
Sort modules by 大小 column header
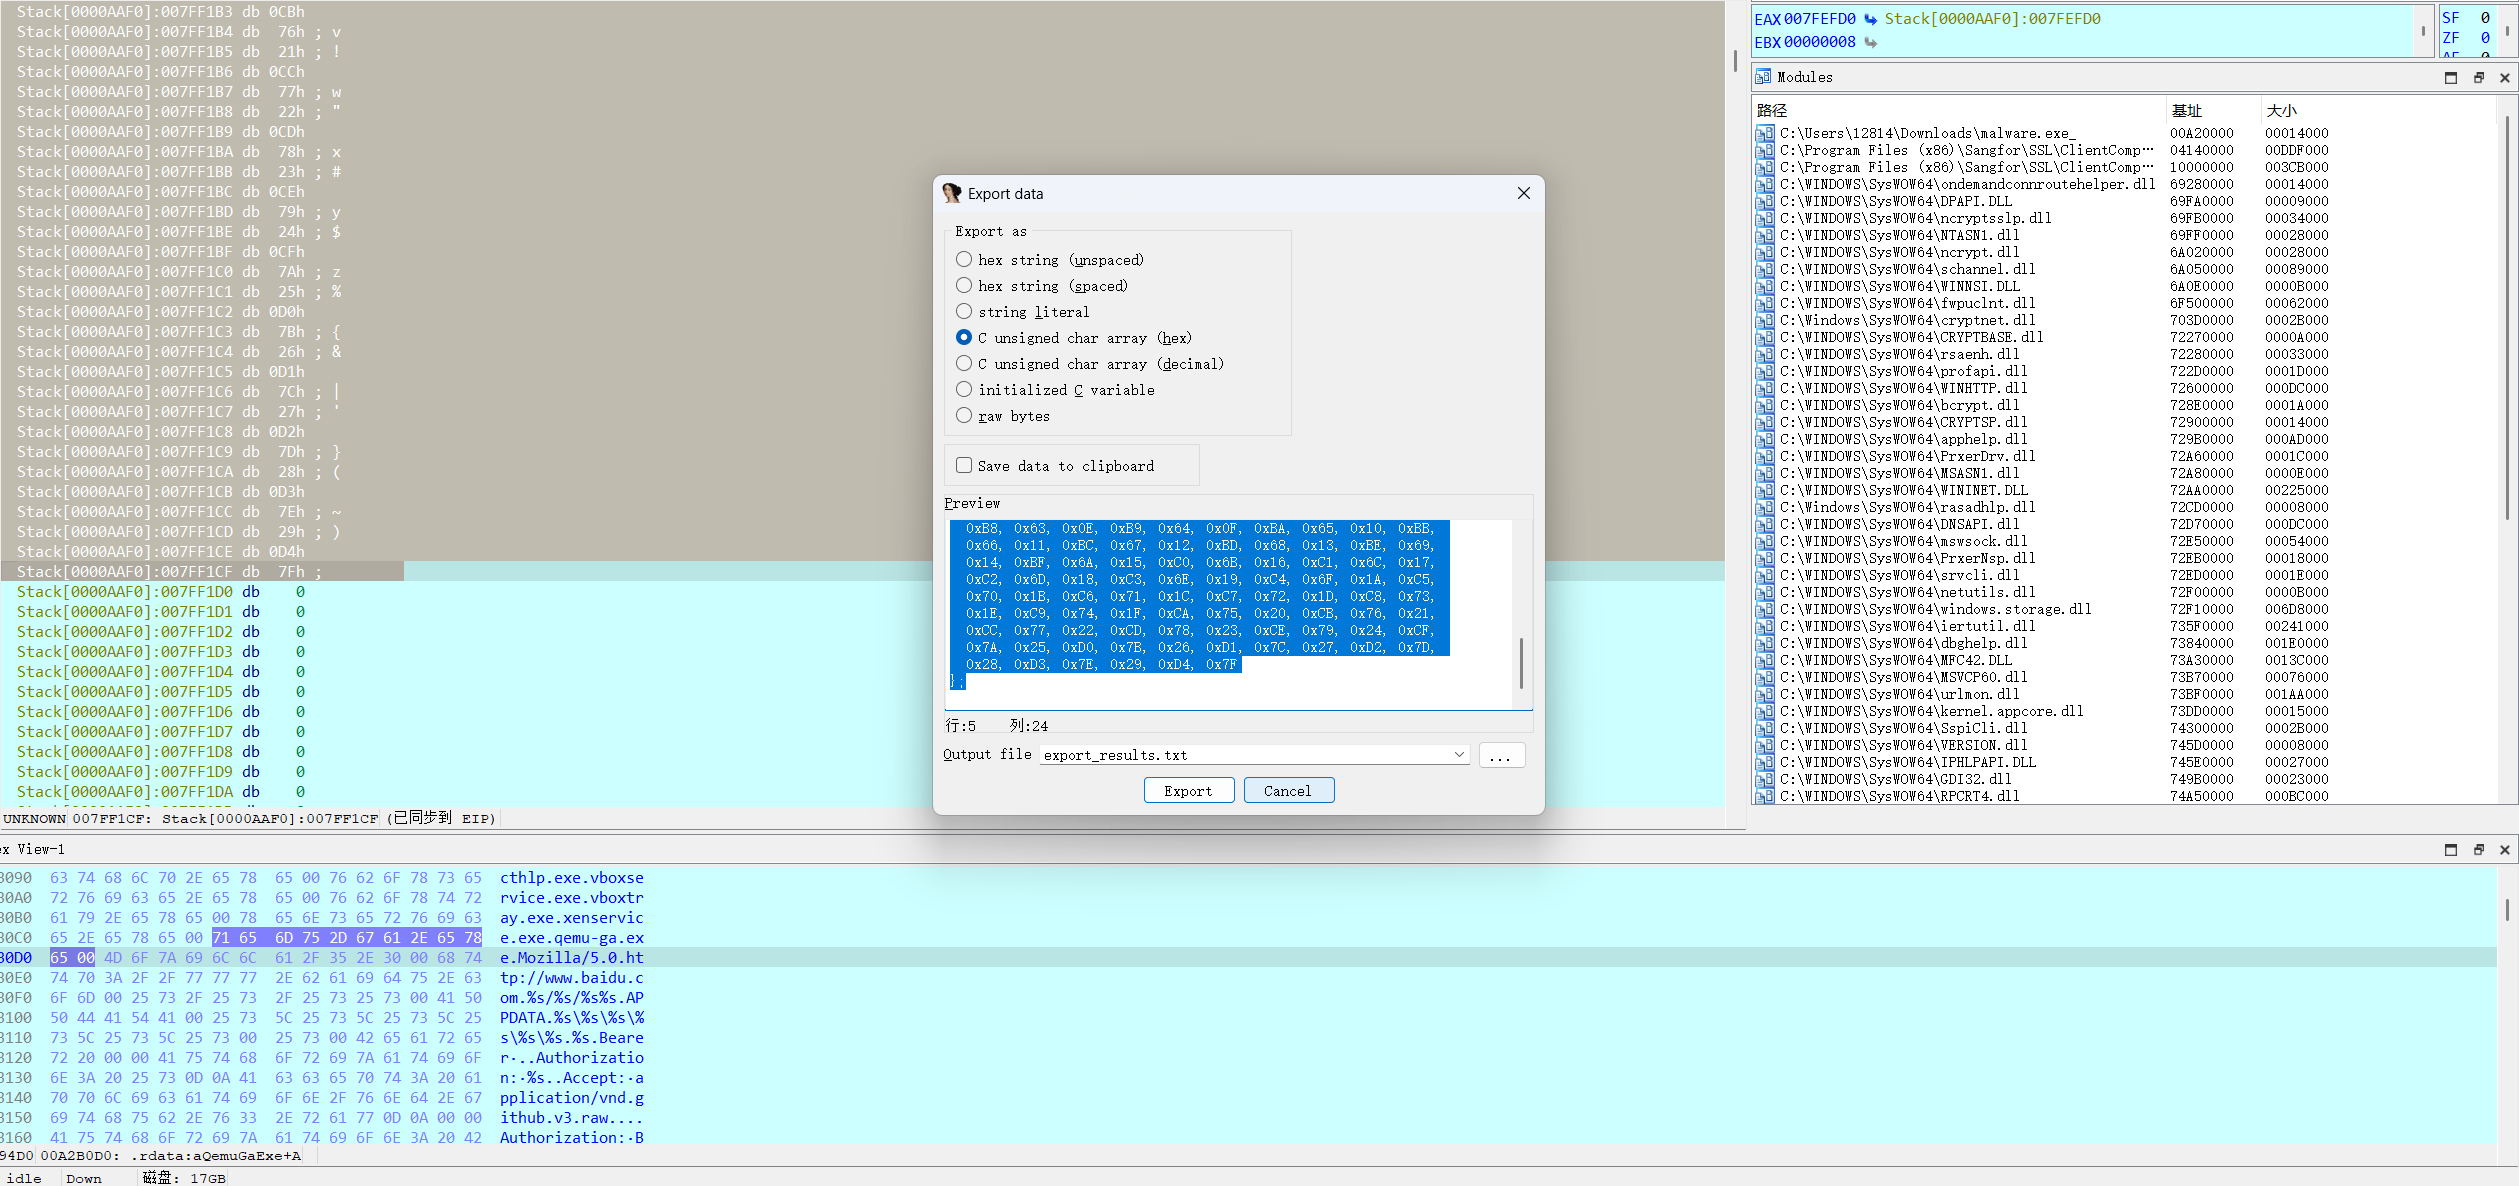(x=2282, y=110)
